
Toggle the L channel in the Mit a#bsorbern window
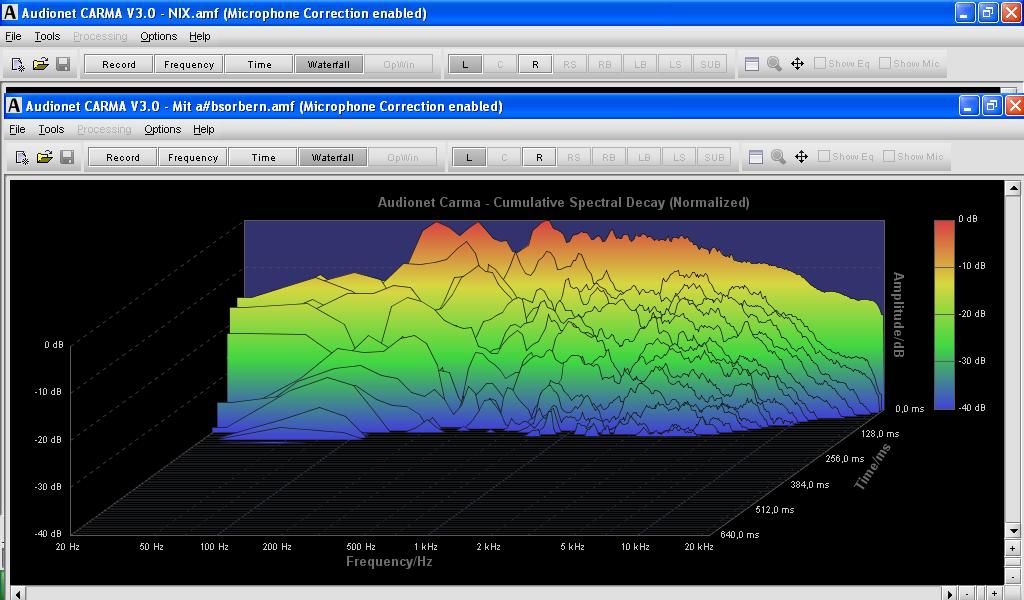pyautogui.click(x=469, y=157)
